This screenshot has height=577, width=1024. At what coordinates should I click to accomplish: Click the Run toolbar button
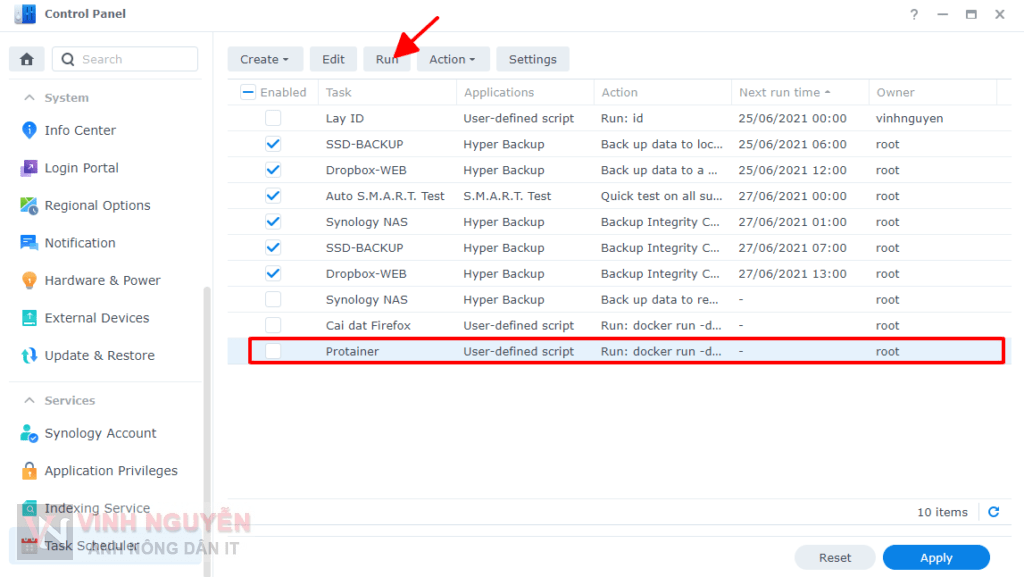(387, 59)
